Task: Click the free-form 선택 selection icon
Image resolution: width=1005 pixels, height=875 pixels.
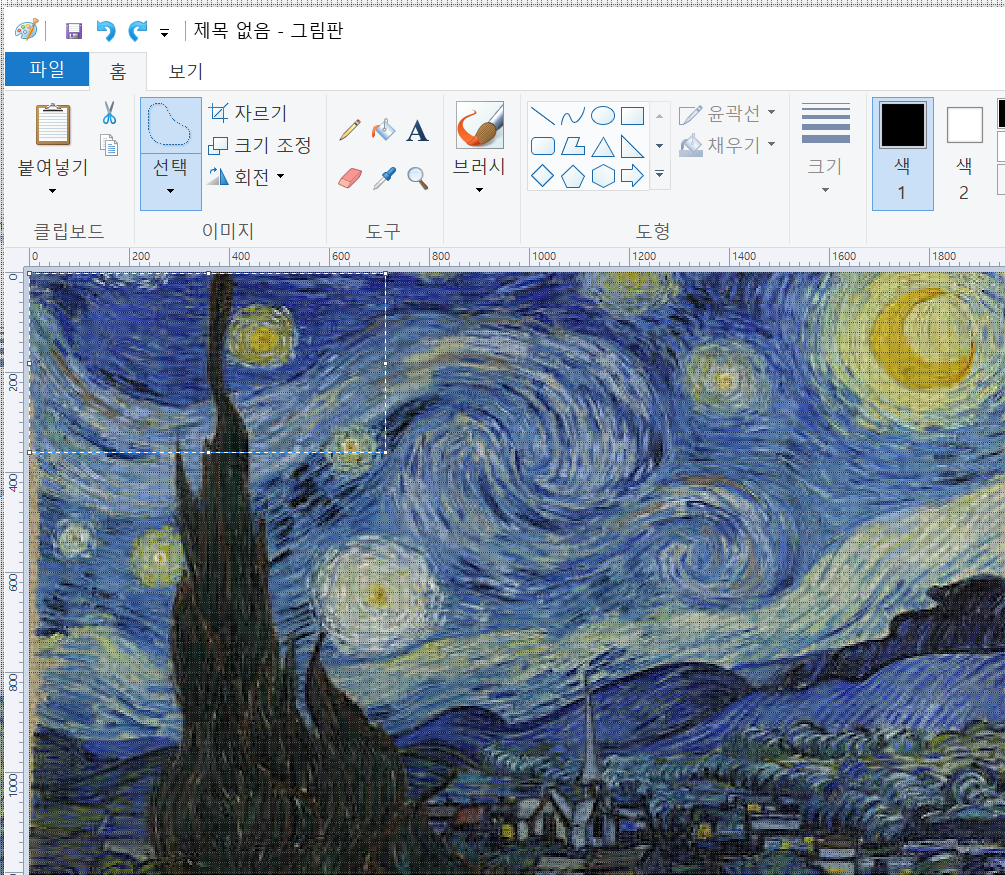Action: click(x=170, y=126)
